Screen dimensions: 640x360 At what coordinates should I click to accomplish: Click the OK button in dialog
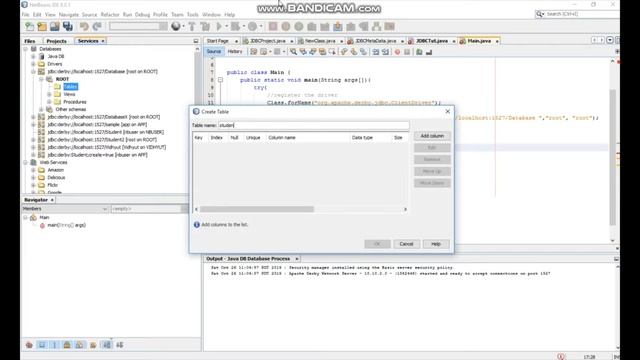pos(377,244)
